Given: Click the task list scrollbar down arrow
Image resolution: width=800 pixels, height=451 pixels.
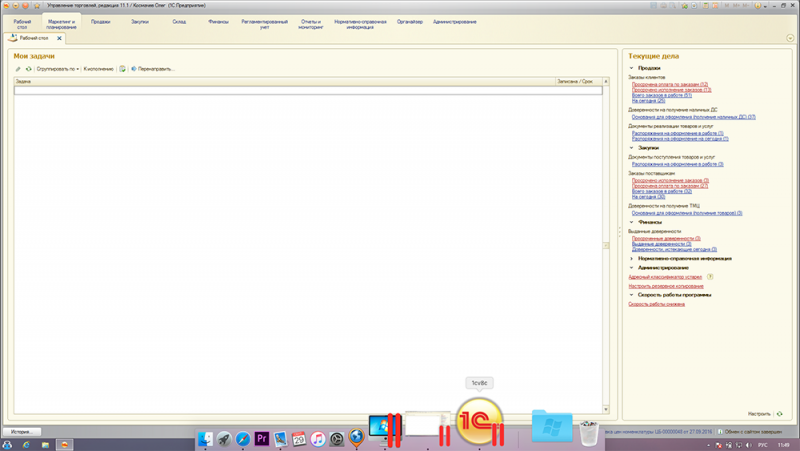Looking at the screenshot, I should click(606, 409).
